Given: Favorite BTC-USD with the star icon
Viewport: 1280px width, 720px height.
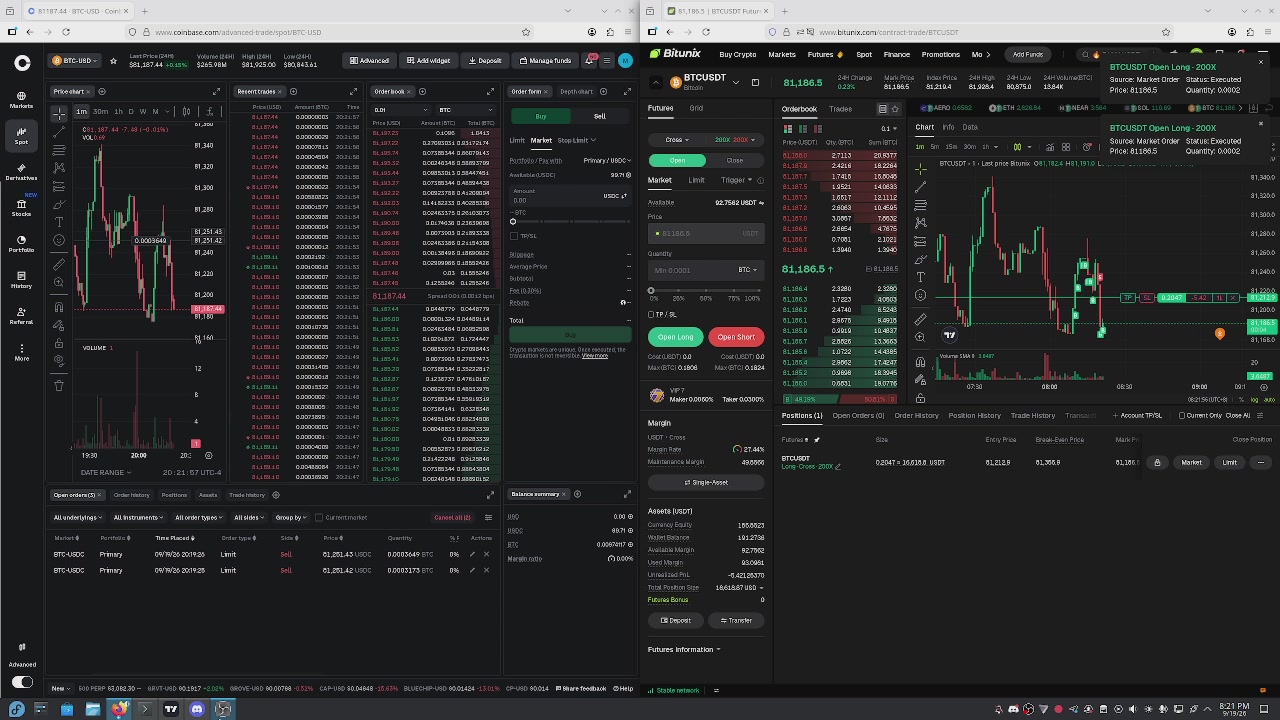Looking at the screenshot, I should click(113, 61).
